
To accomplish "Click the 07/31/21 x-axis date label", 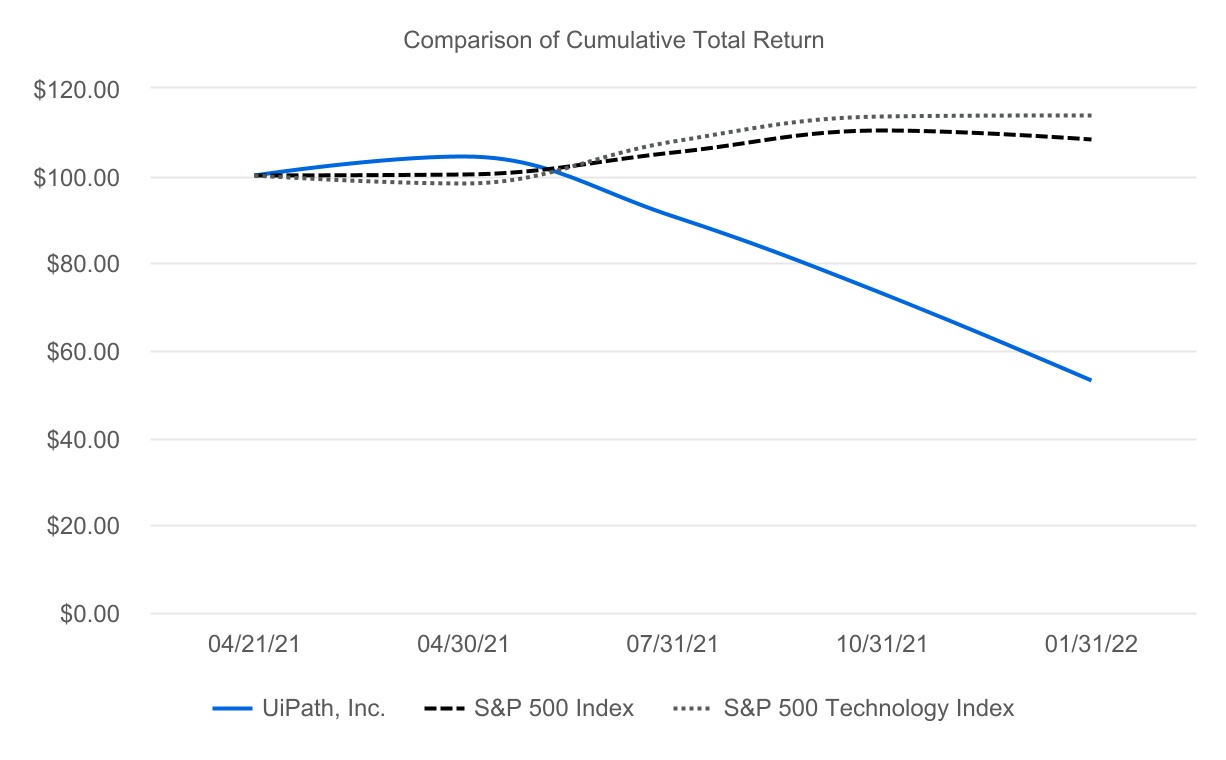I will pyautogui.click(x=672, y=645).
